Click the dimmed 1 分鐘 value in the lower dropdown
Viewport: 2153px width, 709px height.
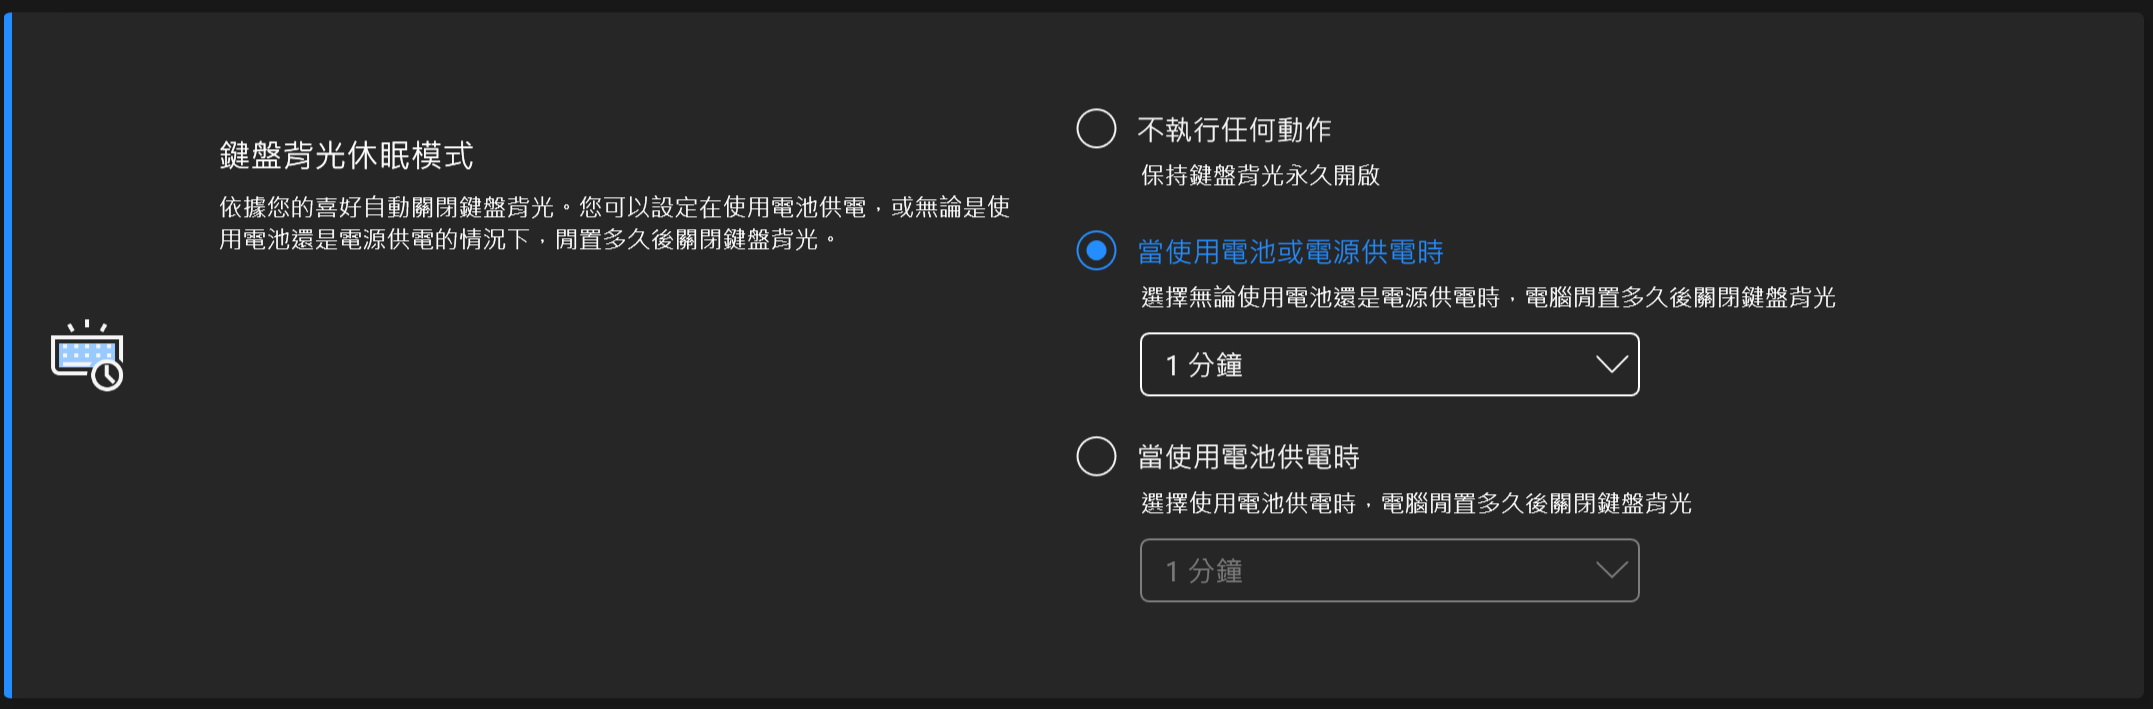click(1204, 572)
